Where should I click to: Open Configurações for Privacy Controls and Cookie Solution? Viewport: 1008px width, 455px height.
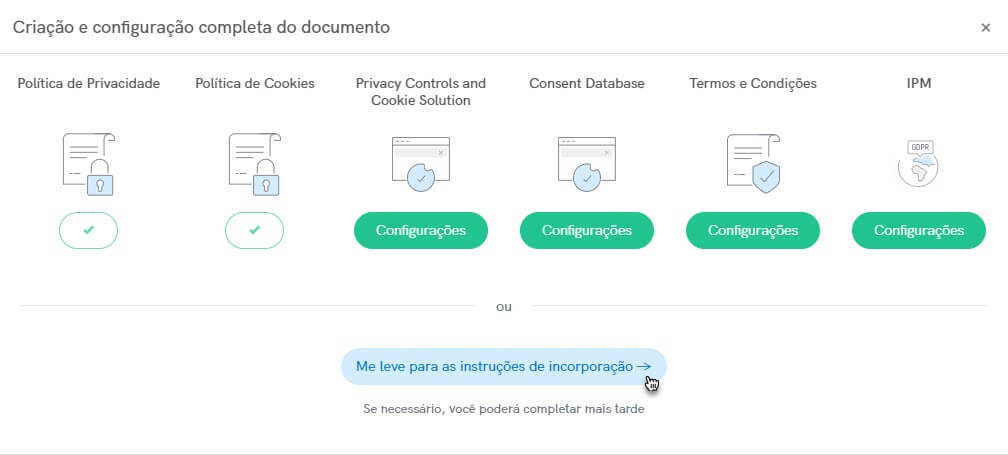pyautogui.click(x=421, y=230)
